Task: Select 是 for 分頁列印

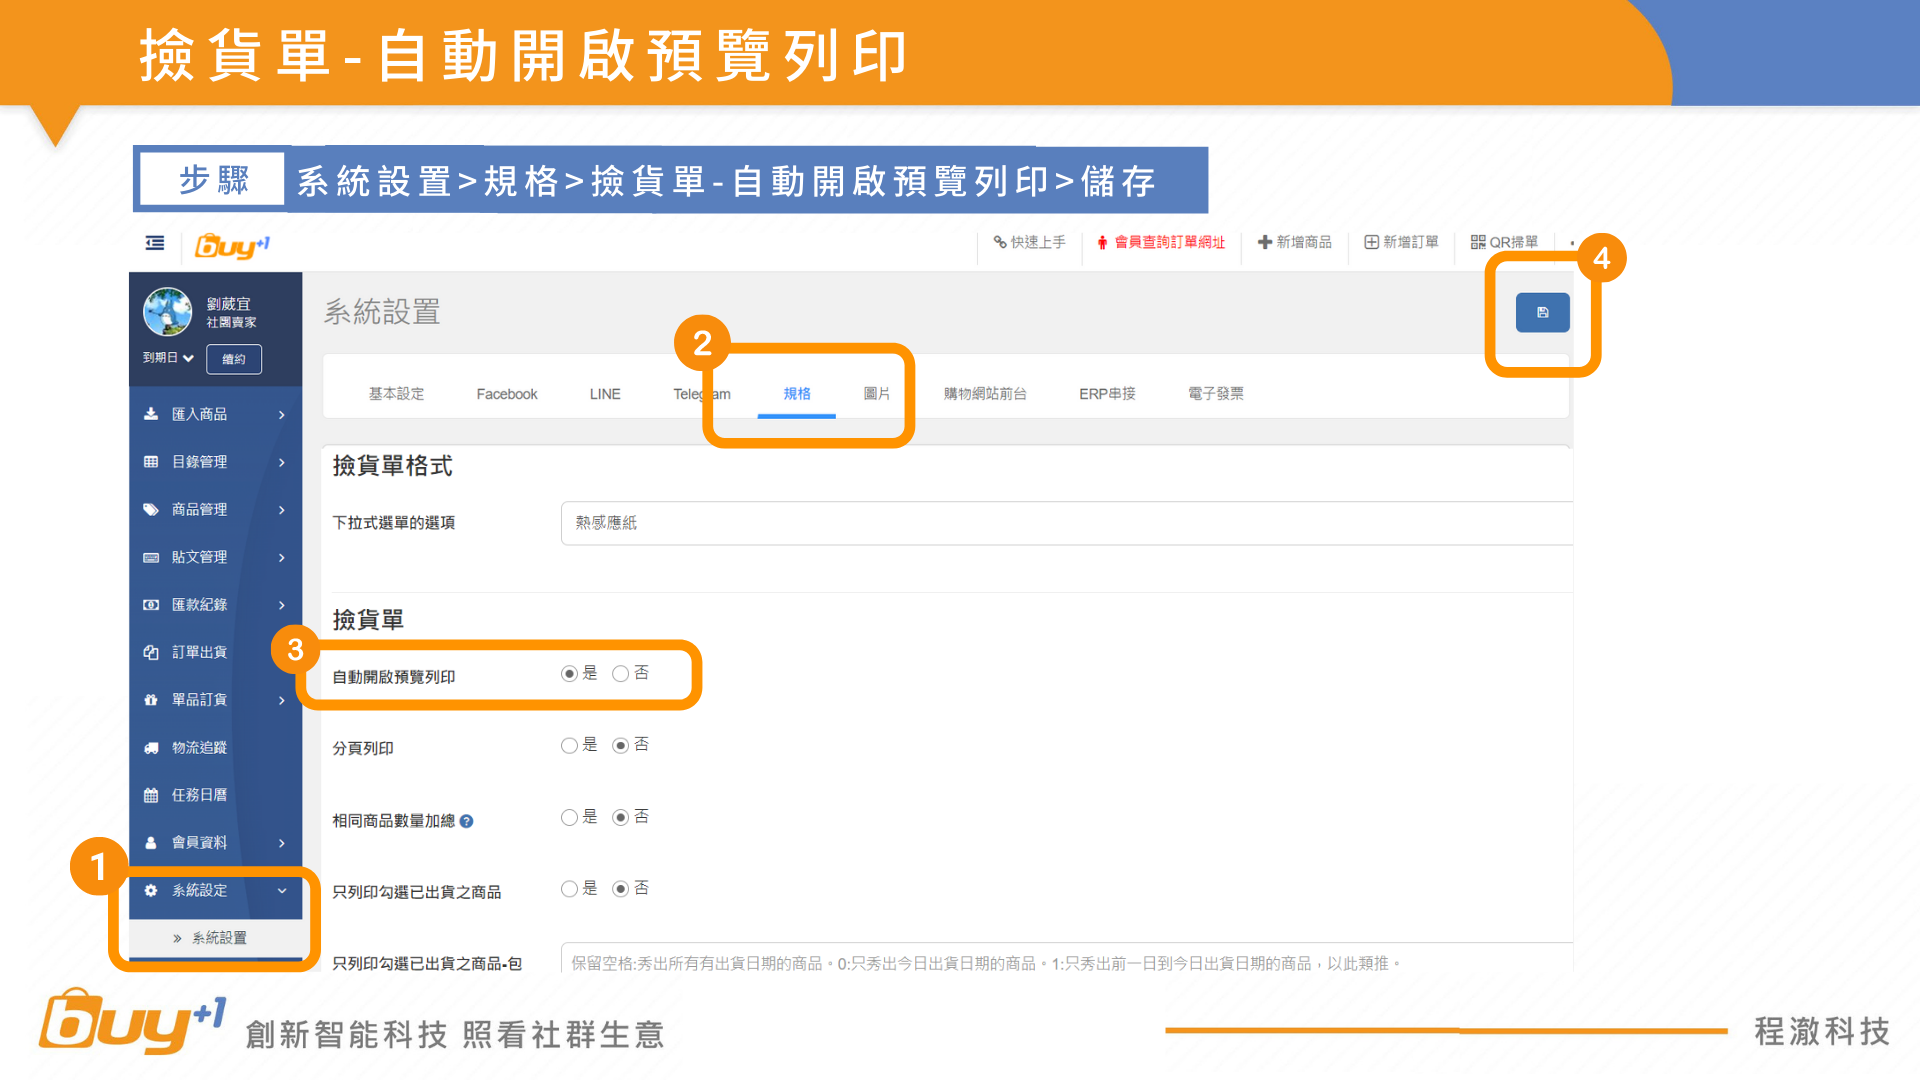Action: point(569,745)
